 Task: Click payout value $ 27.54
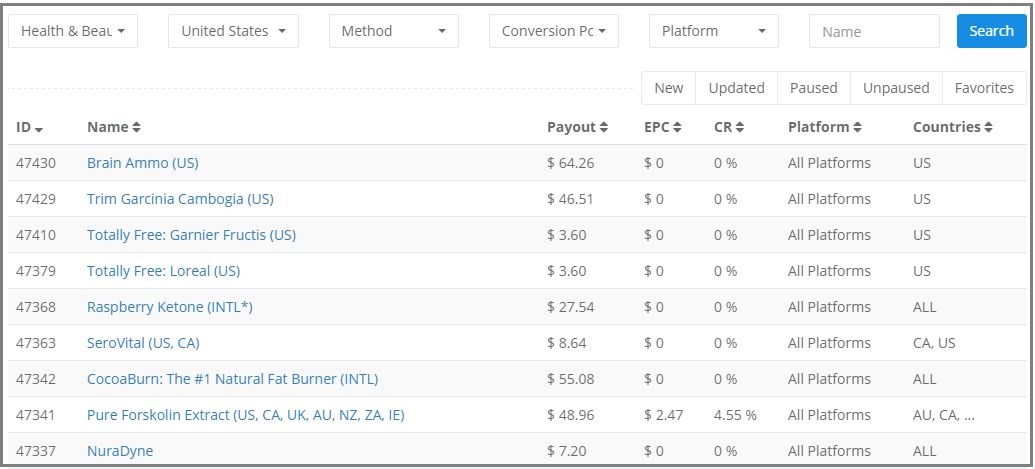[x=570, y=307]
